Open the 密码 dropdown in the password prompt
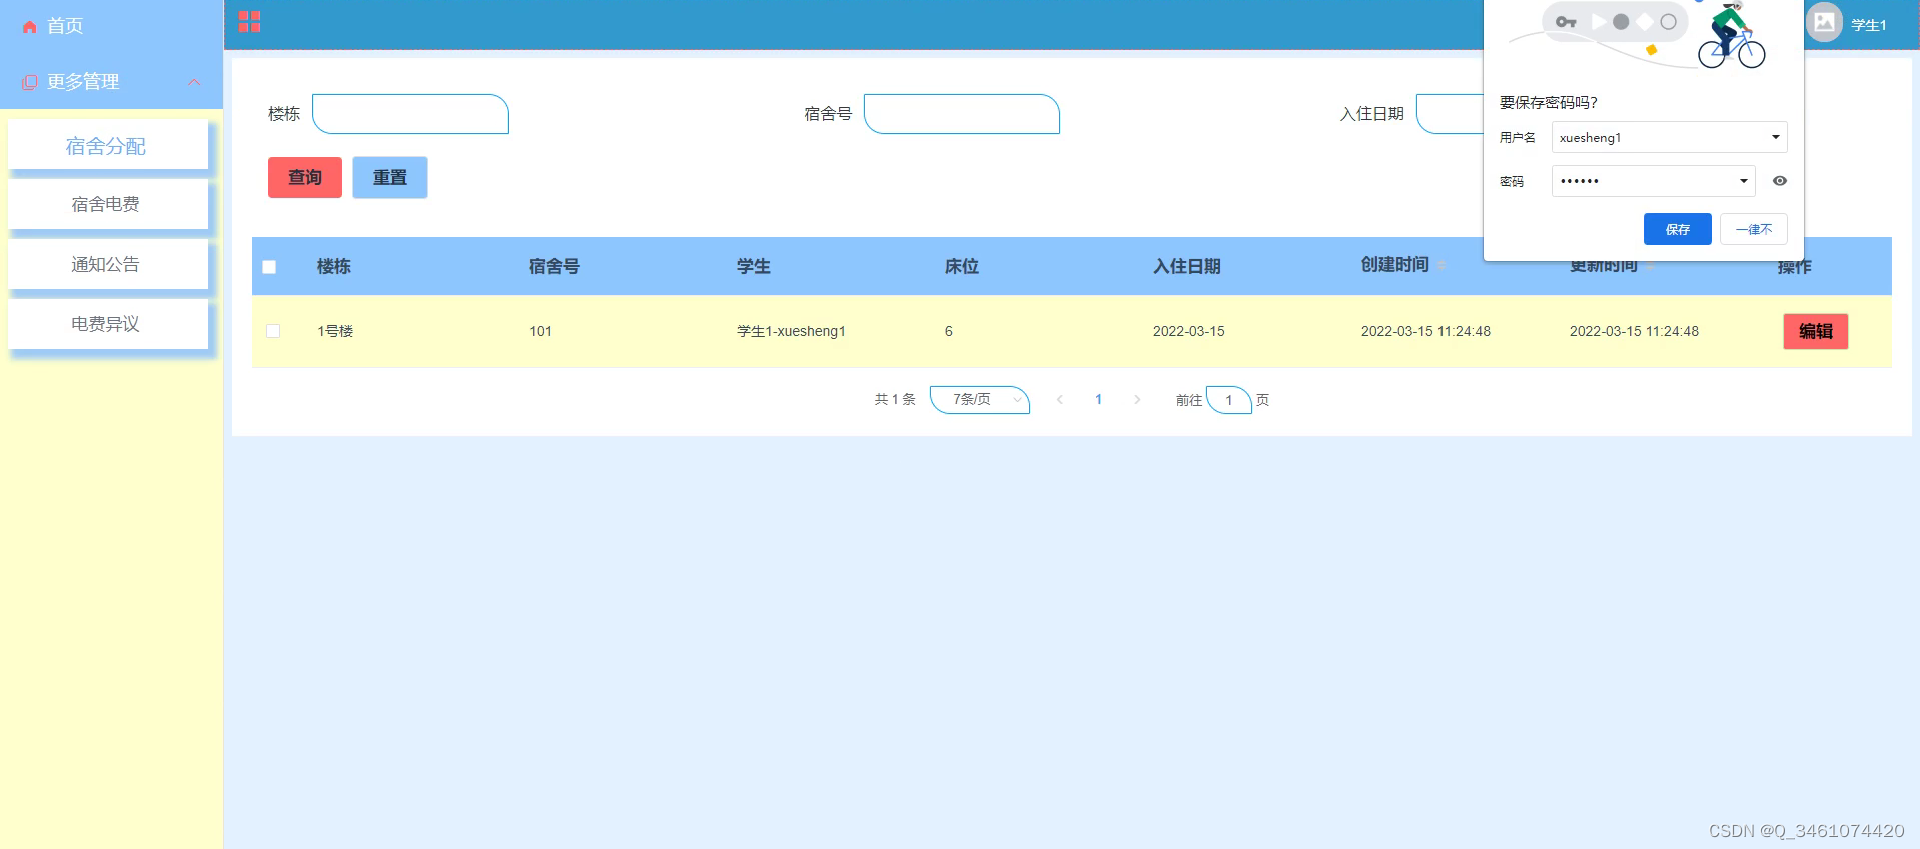The image size is (1920, 849). pyautogui.click(x=1654, y=181)
